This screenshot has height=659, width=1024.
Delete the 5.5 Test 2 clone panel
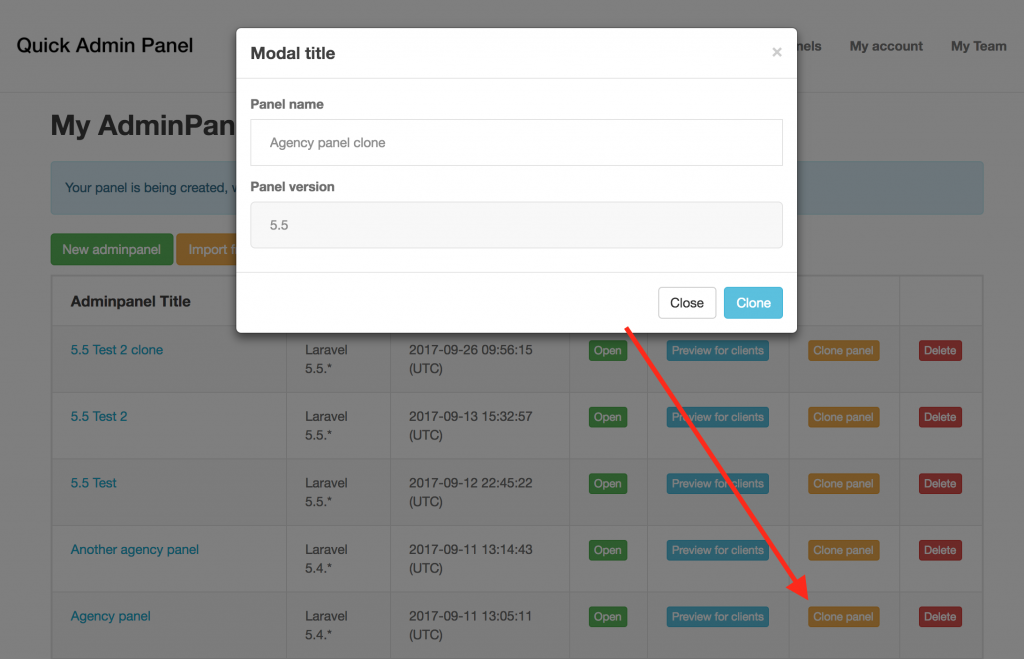(940, 351)
